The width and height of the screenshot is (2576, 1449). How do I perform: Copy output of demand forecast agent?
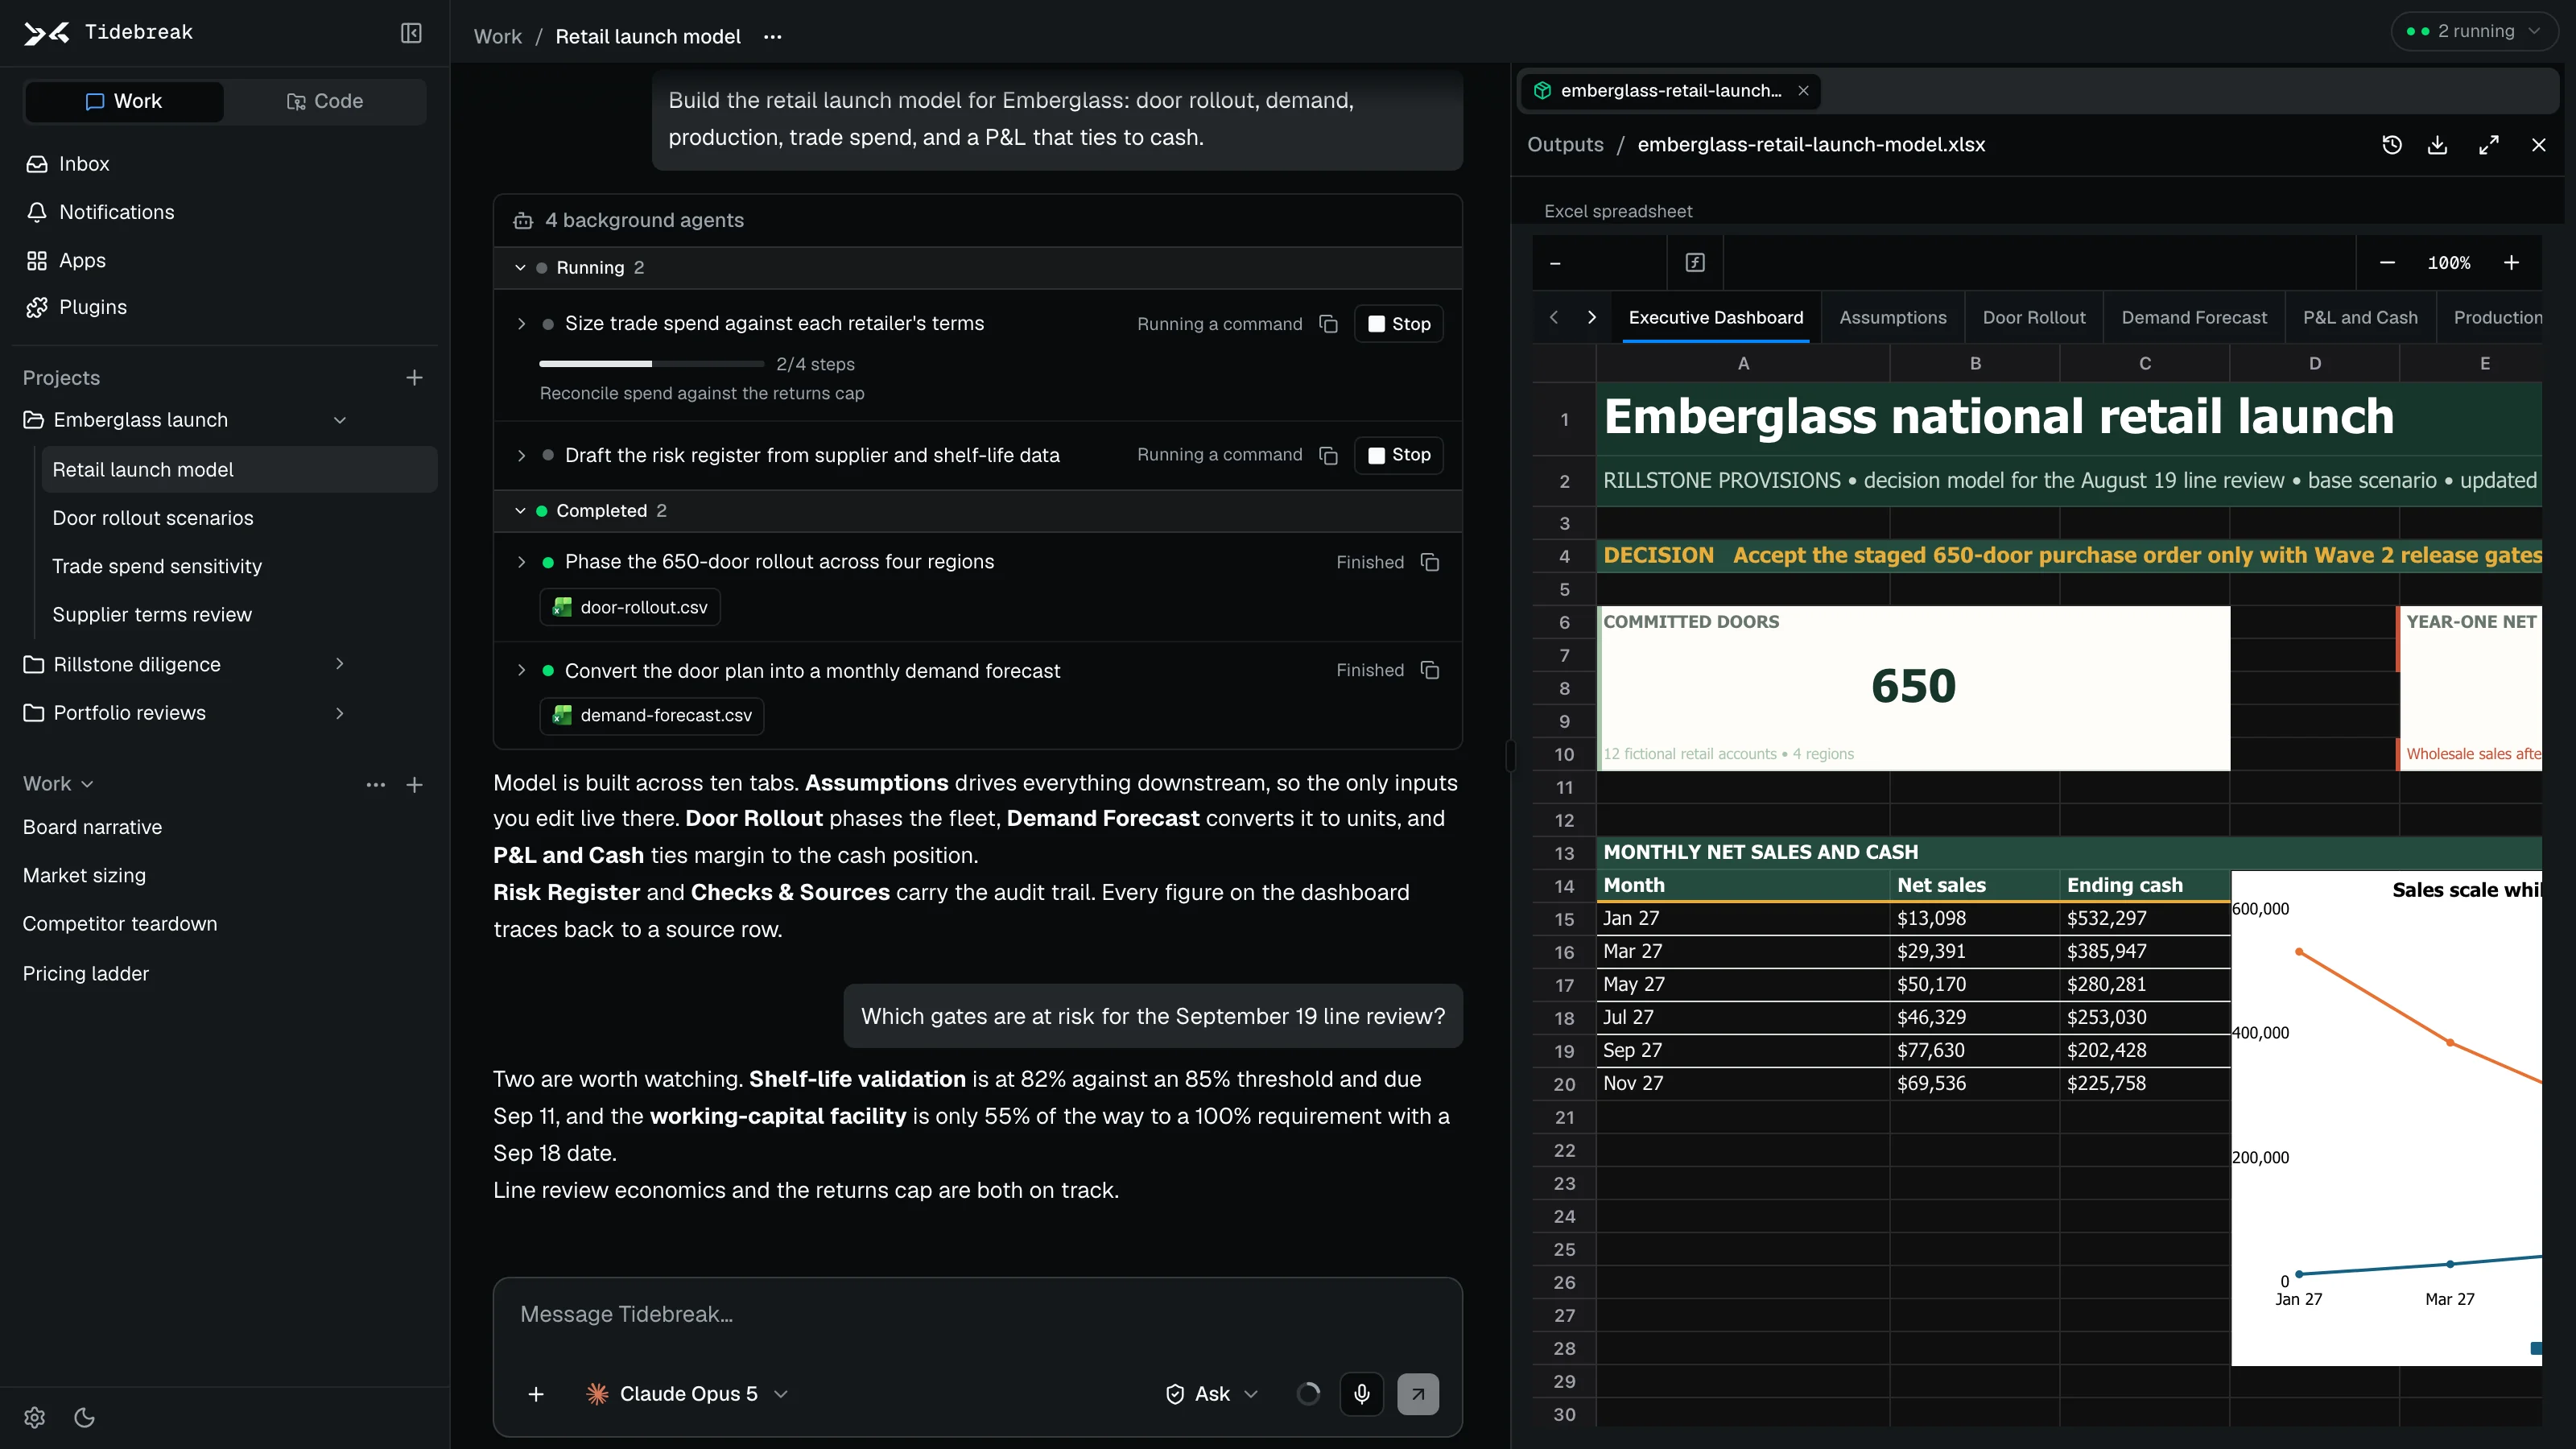[1430, 670]
